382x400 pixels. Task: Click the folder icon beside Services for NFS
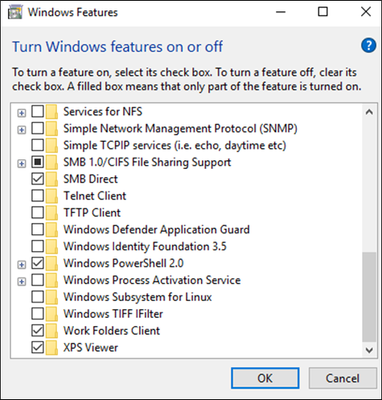[x=52, y=112]
